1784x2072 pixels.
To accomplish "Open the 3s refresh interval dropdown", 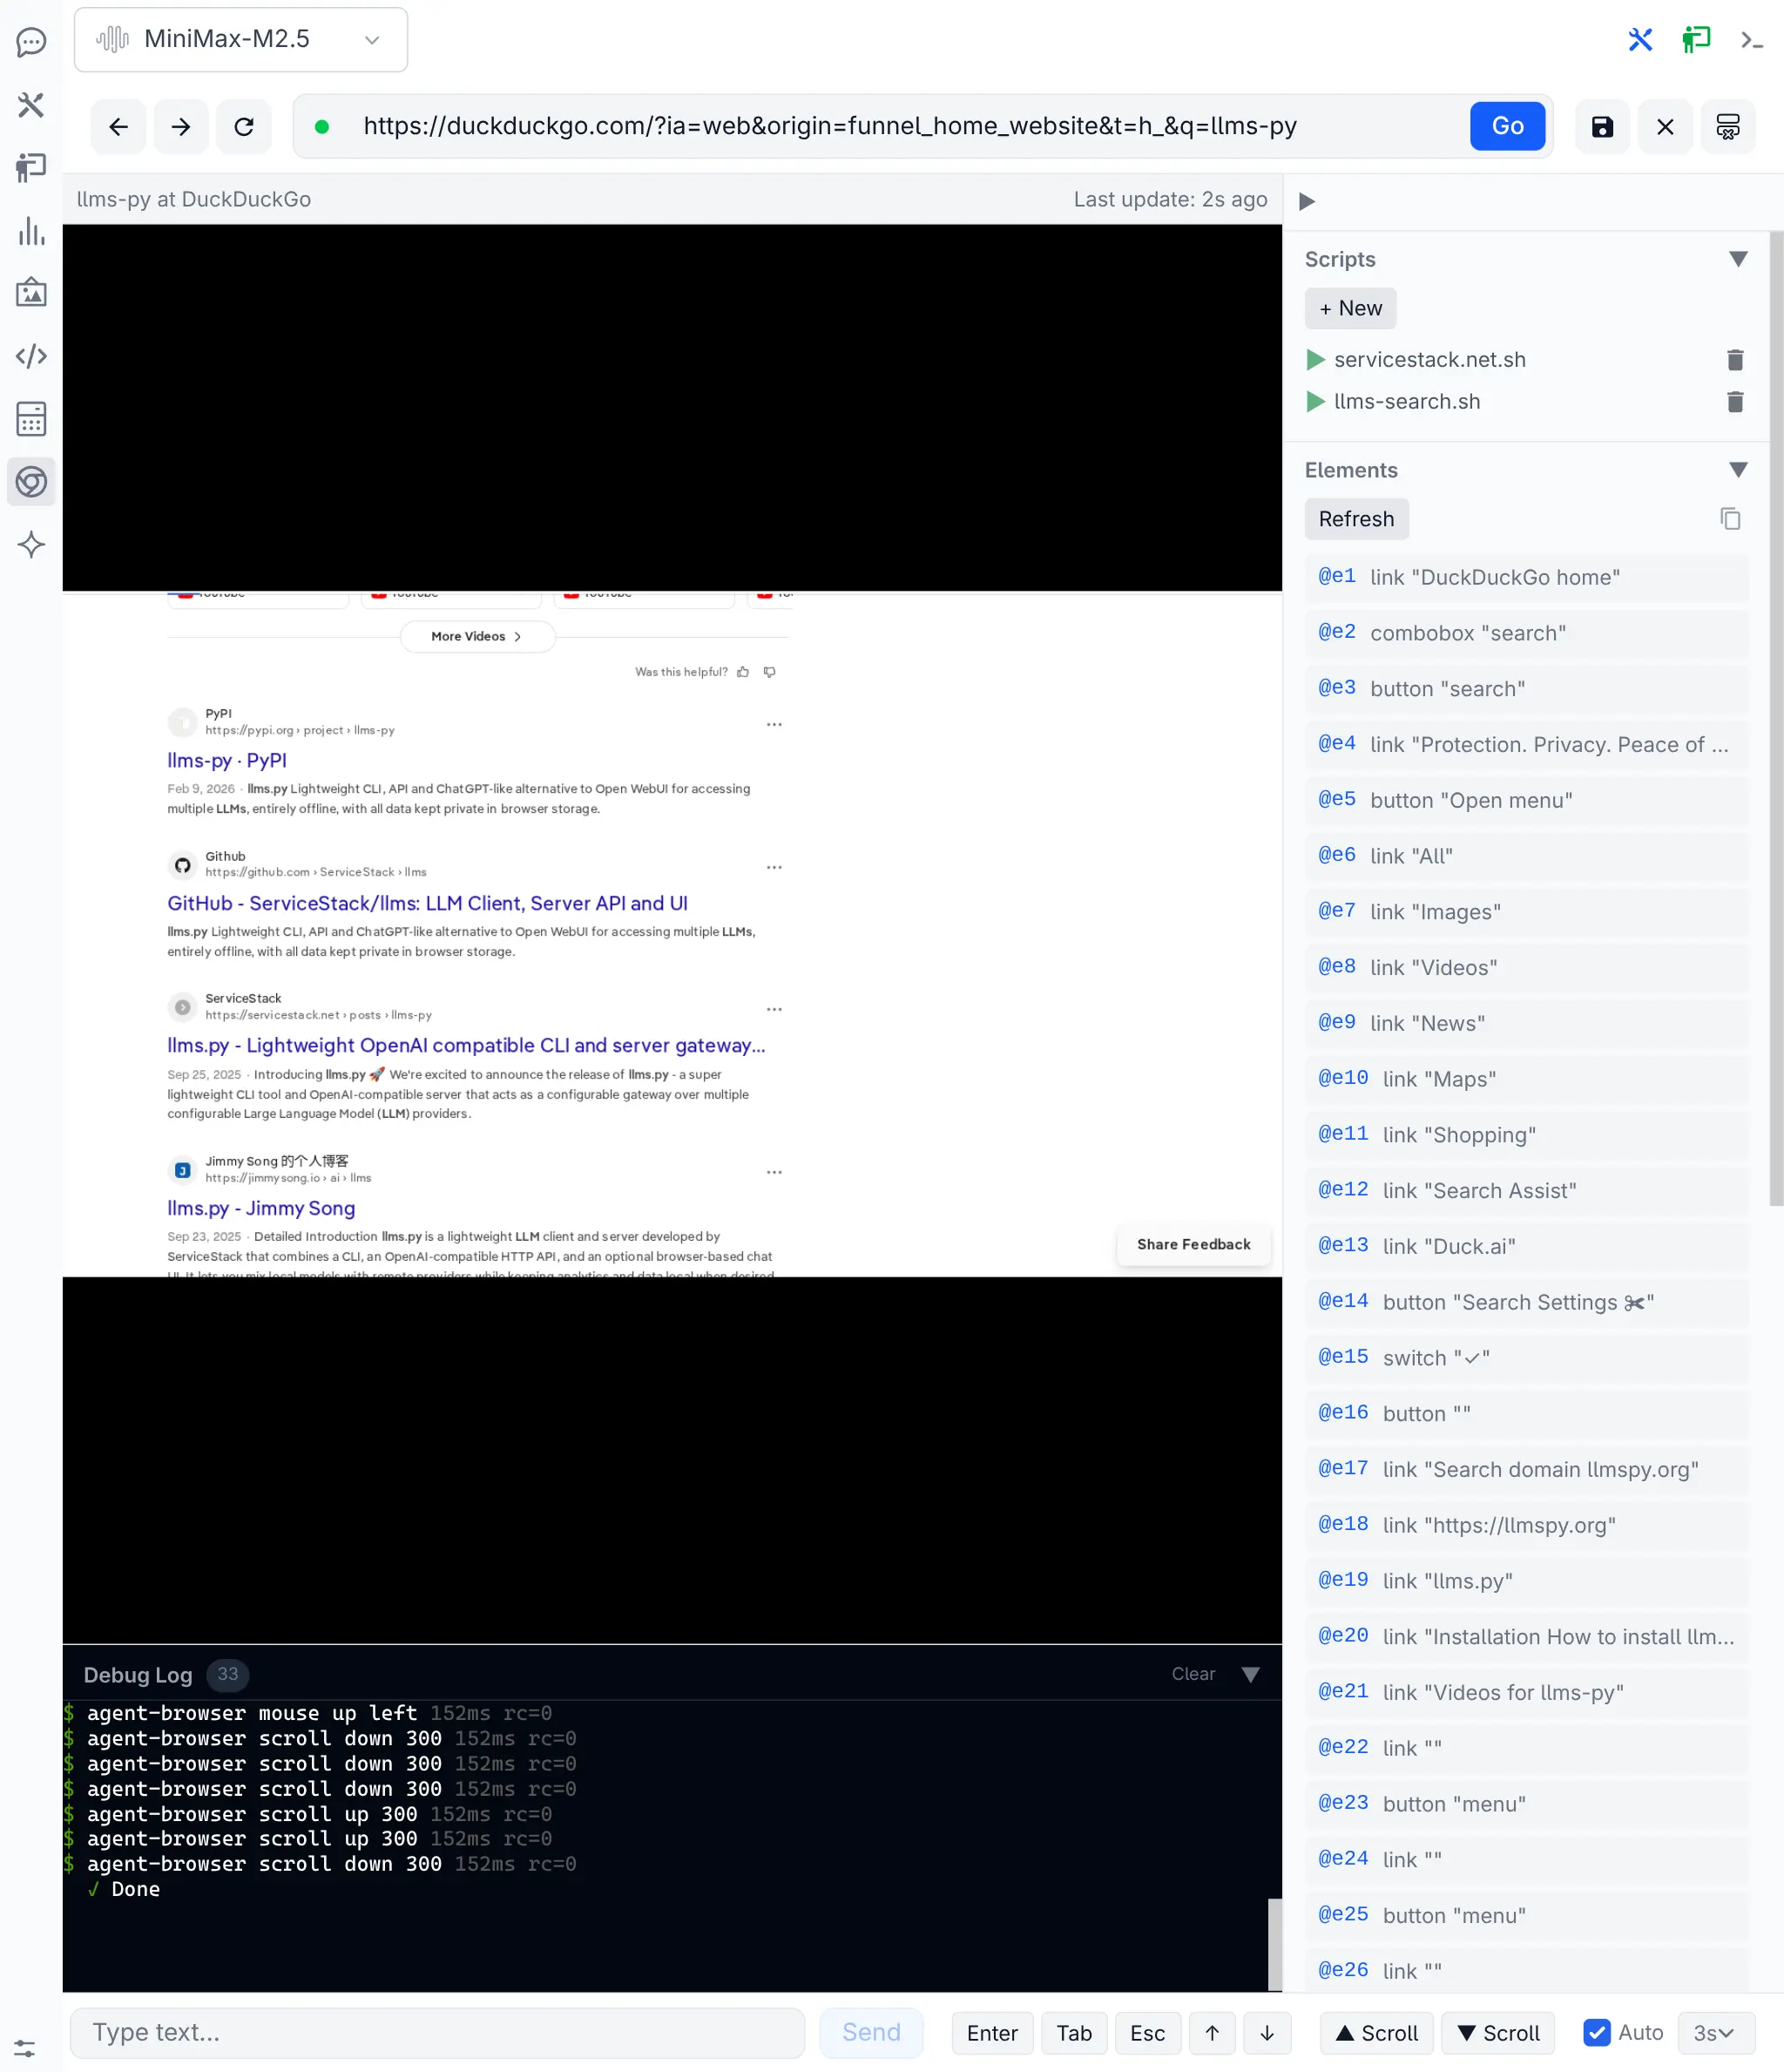I will [1714, 2032].
